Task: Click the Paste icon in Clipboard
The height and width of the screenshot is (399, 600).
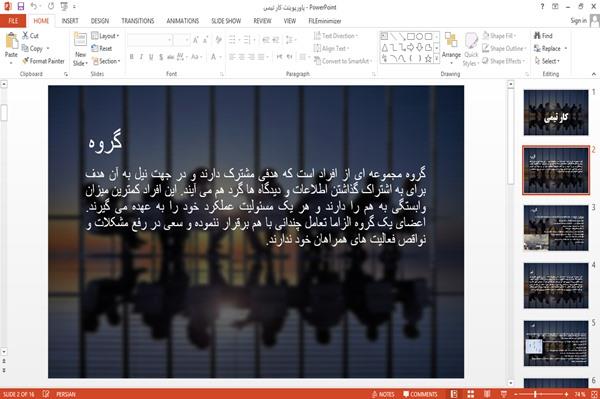Action: [11, 41]
